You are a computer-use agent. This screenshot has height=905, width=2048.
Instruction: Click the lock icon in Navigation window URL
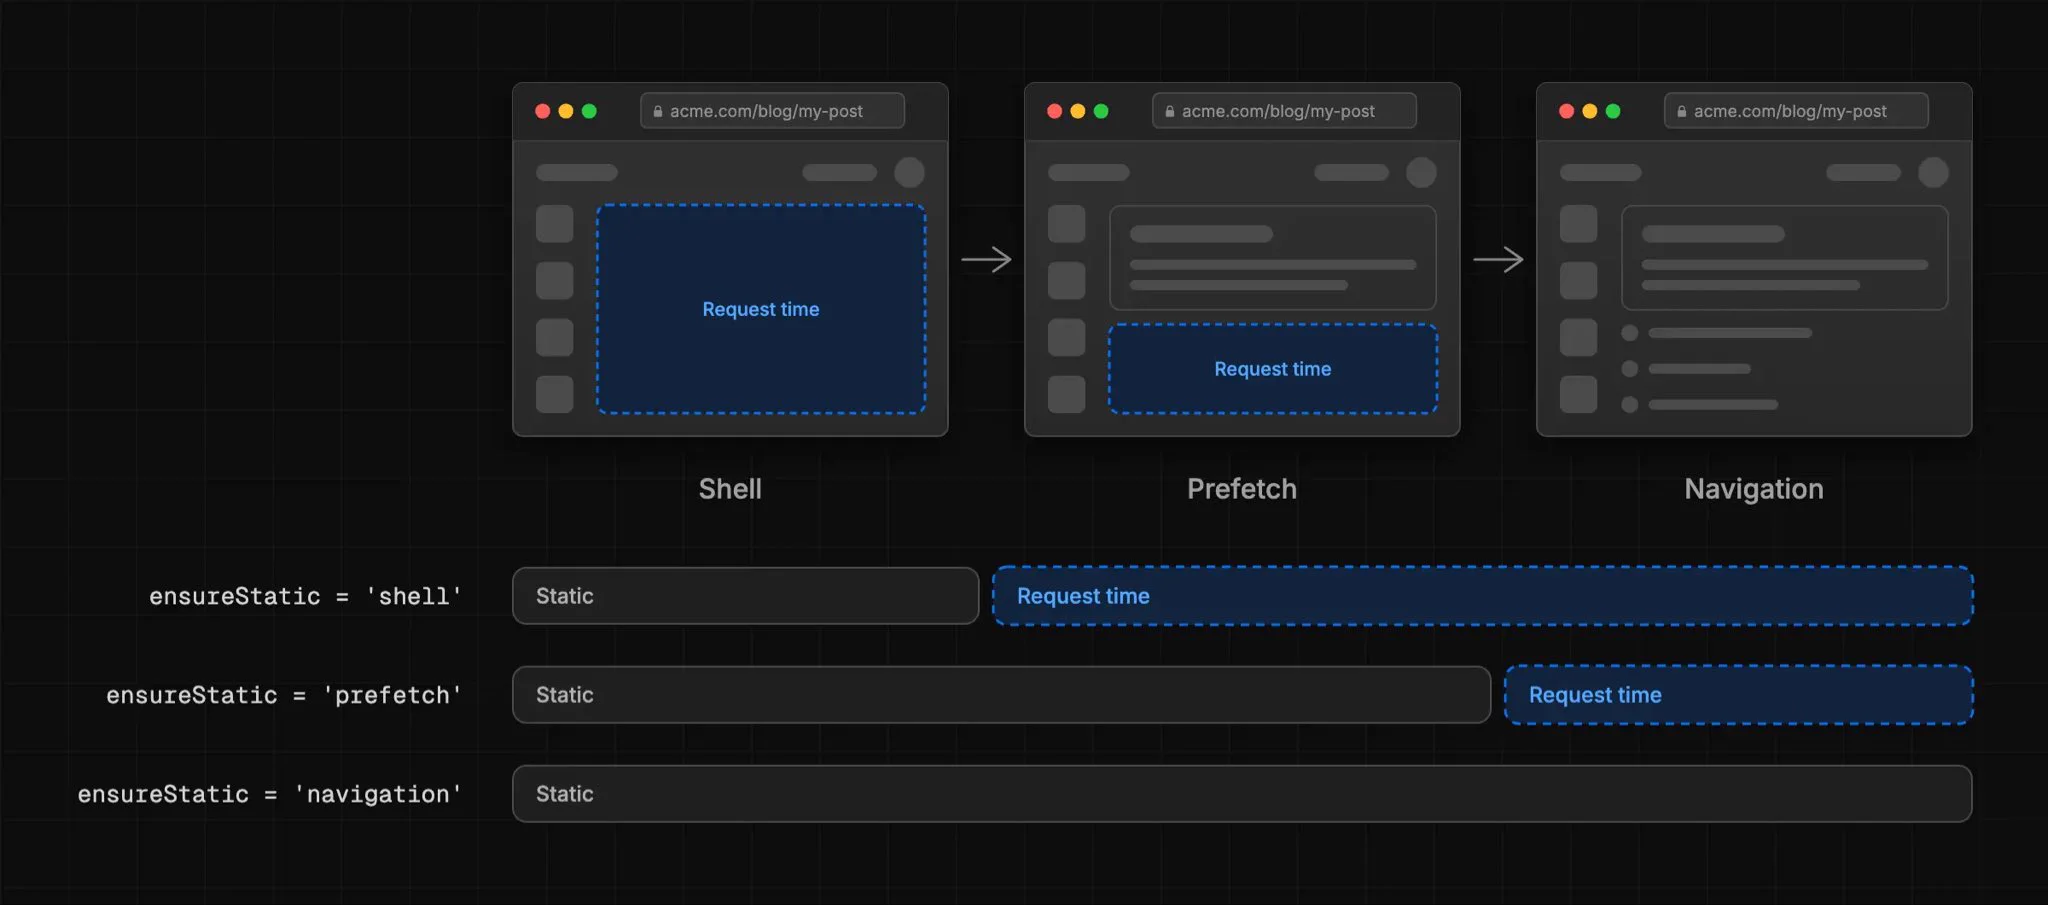(1682, 112)
